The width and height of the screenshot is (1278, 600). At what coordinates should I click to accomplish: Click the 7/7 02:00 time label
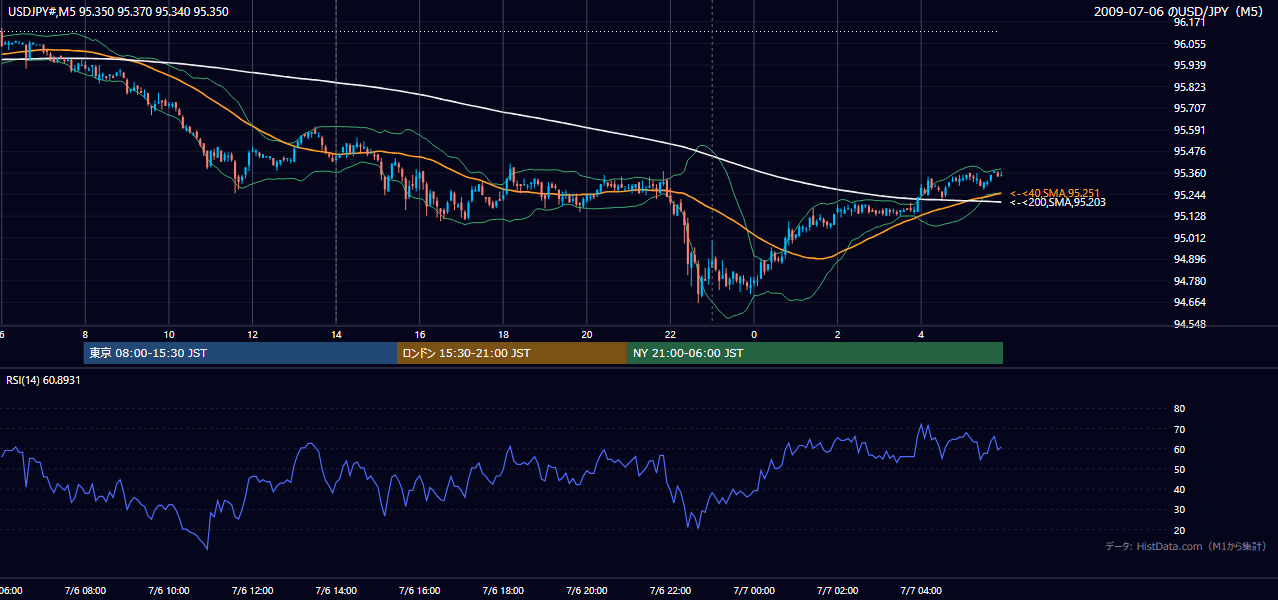(838, 591)
